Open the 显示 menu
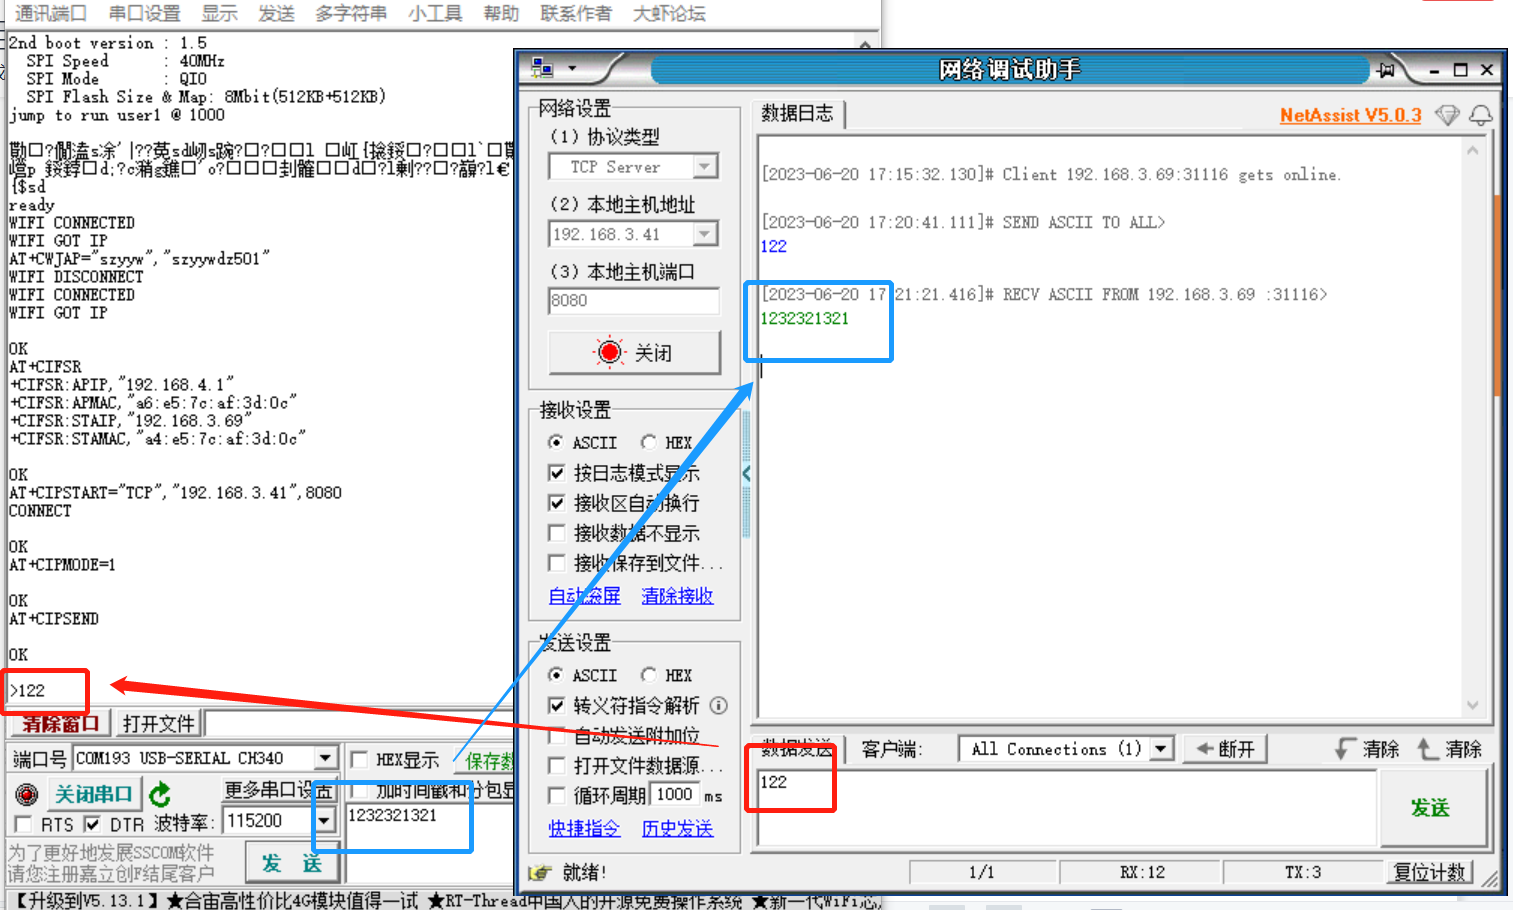 [219, 13]
